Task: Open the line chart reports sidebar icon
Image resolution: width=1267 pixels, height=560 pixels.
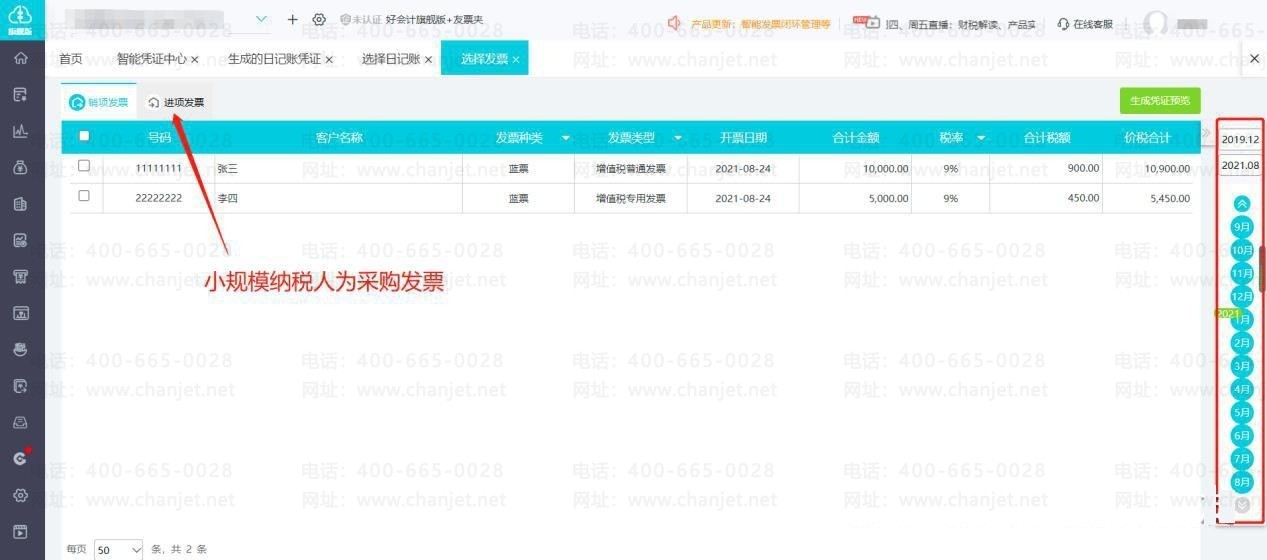Action: 21,131
